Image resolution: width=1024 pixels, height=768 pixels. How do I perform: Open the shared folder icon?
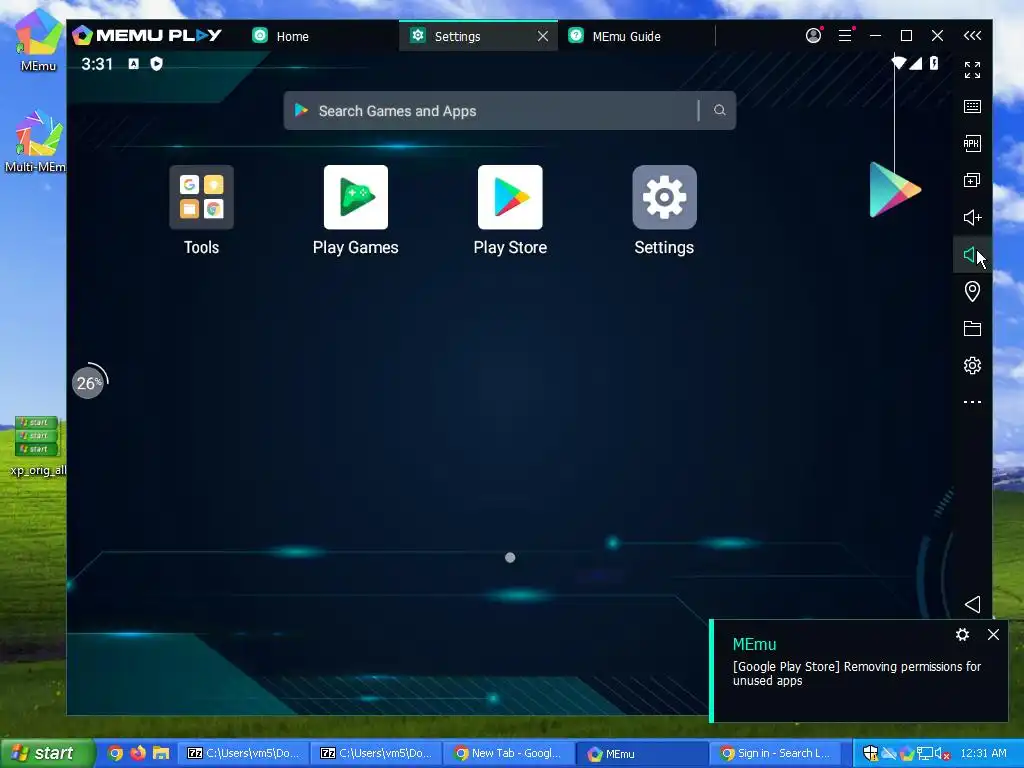[x=972, y=328]
